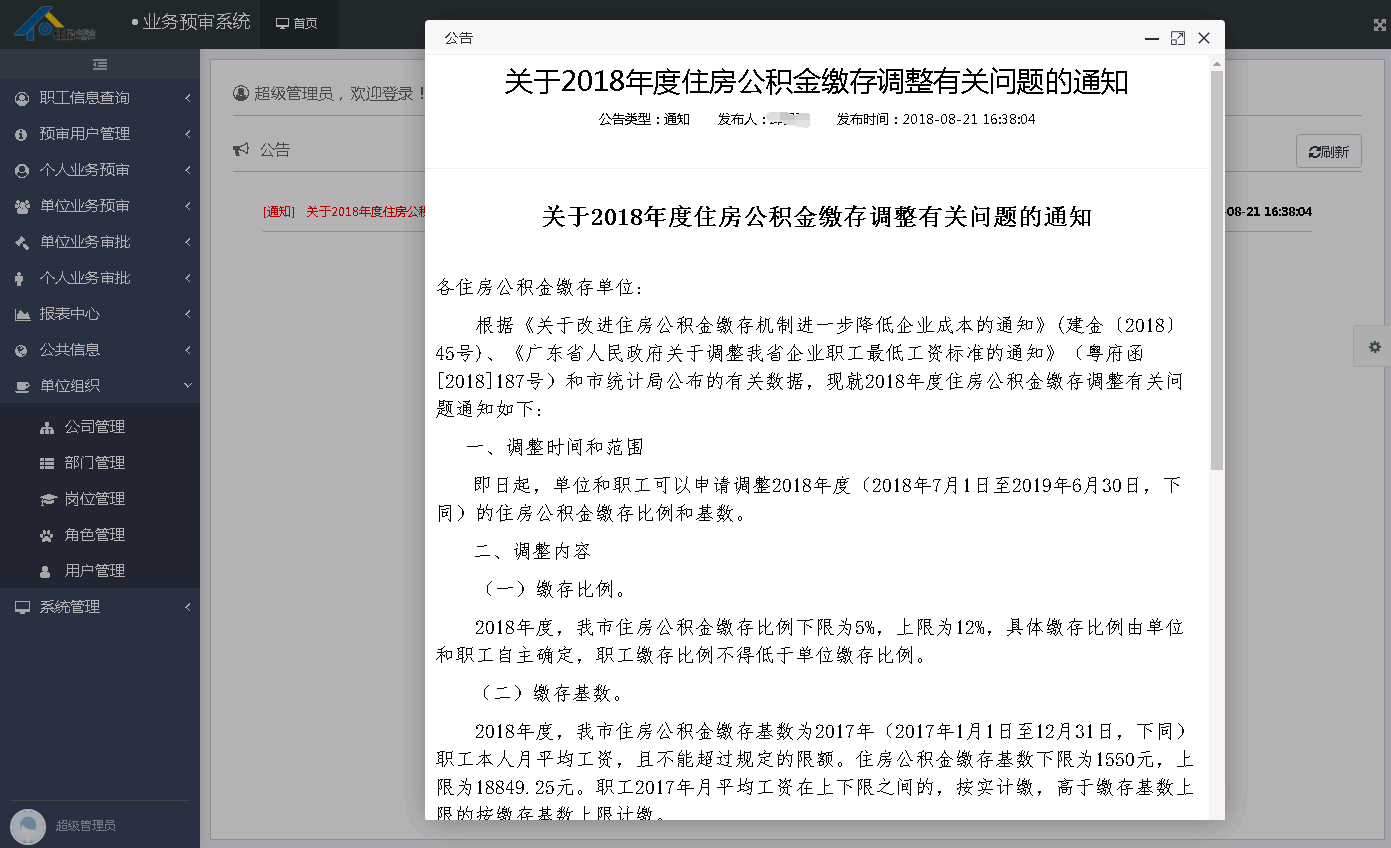
Task: Click the 发布时间 2018-08-21 16:38:04 text
Action: tap(936, 119)
